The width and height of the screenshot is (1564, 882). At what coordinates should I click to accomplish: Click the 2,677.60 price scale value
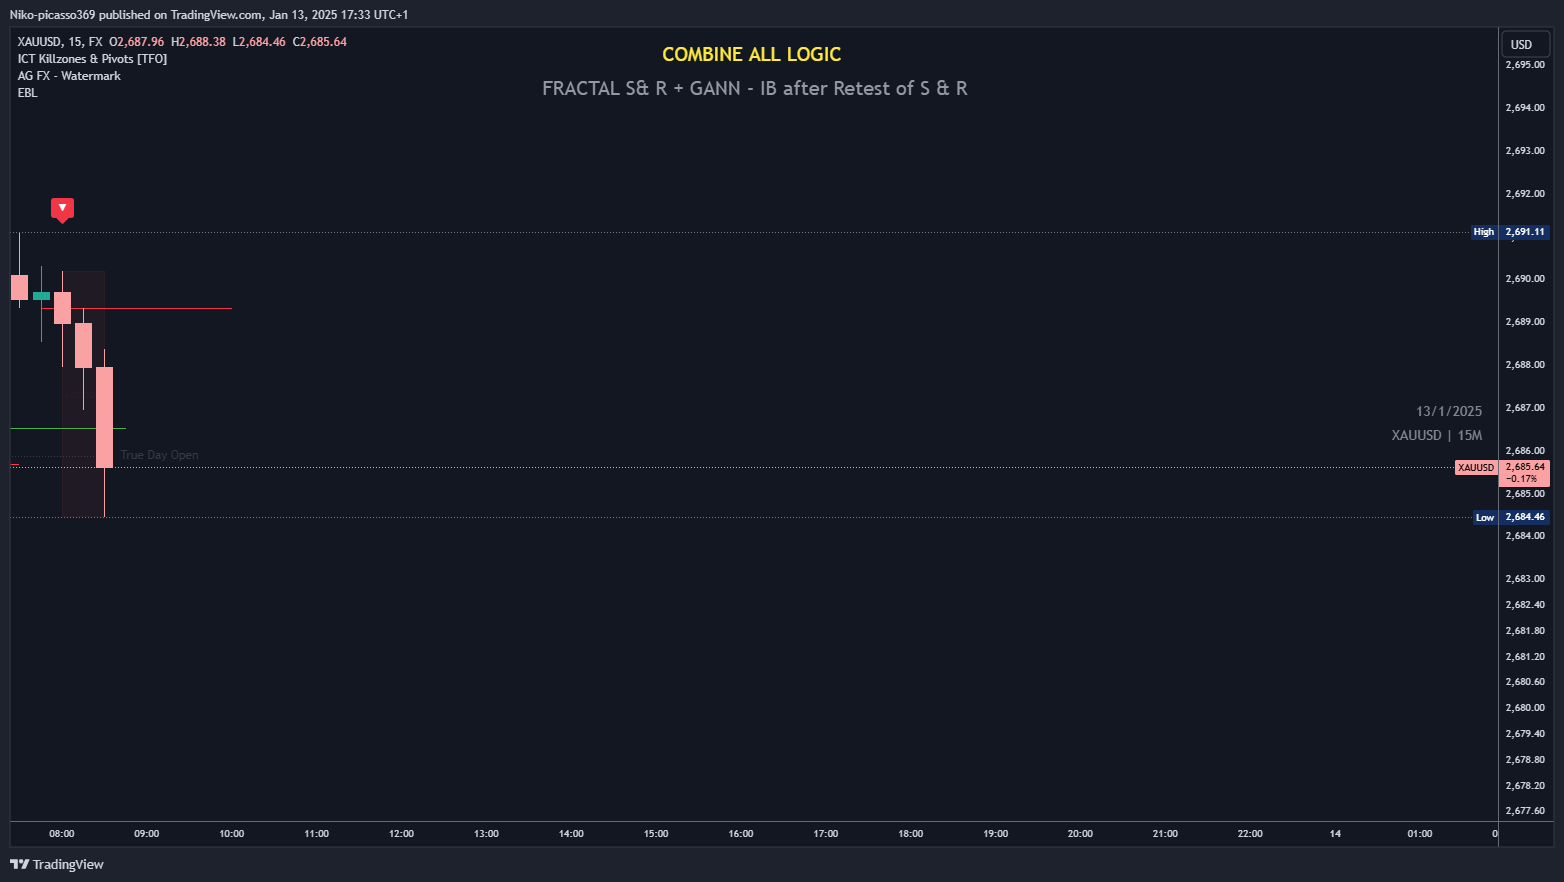tap(1525, 811)
